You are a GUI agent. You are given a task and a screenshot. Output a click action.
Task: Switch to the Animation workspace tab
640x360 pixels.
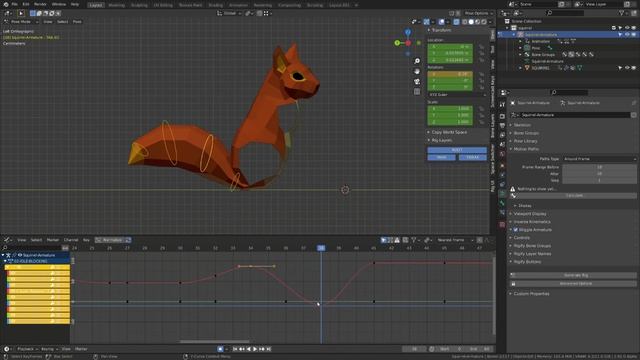[239, 5]
